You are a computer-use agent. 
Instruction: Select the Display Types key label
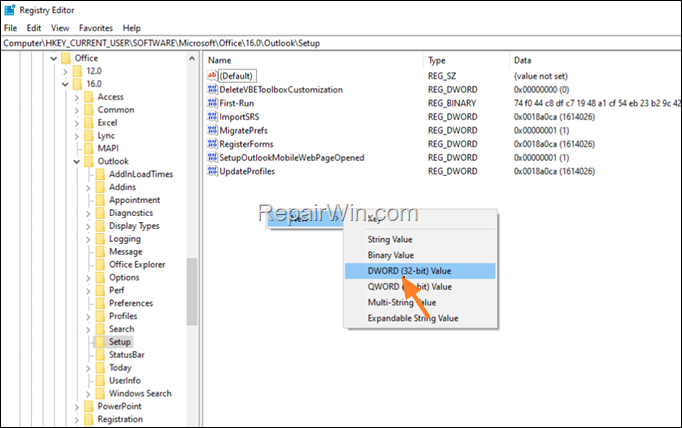(x=134, y=226)
